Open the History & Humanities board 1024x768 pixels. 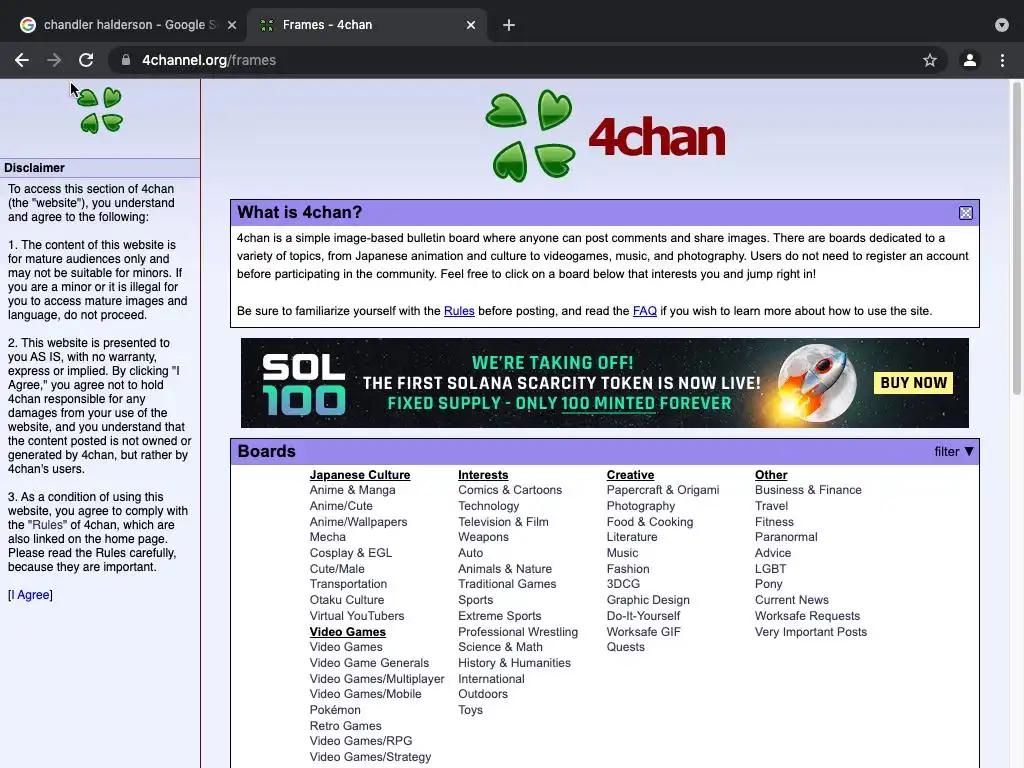coord(515,663)
